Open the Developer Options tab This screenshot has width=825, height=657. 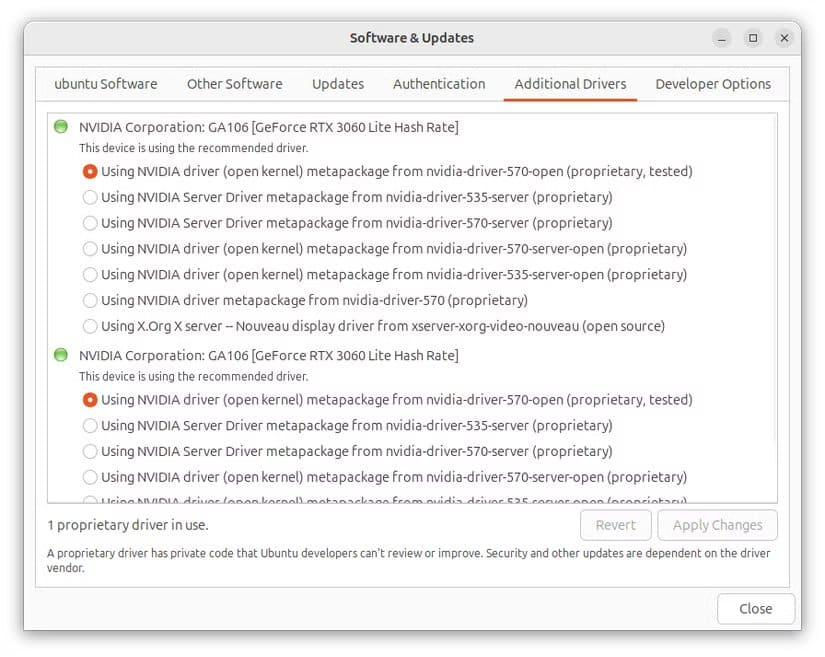point(713,84)
